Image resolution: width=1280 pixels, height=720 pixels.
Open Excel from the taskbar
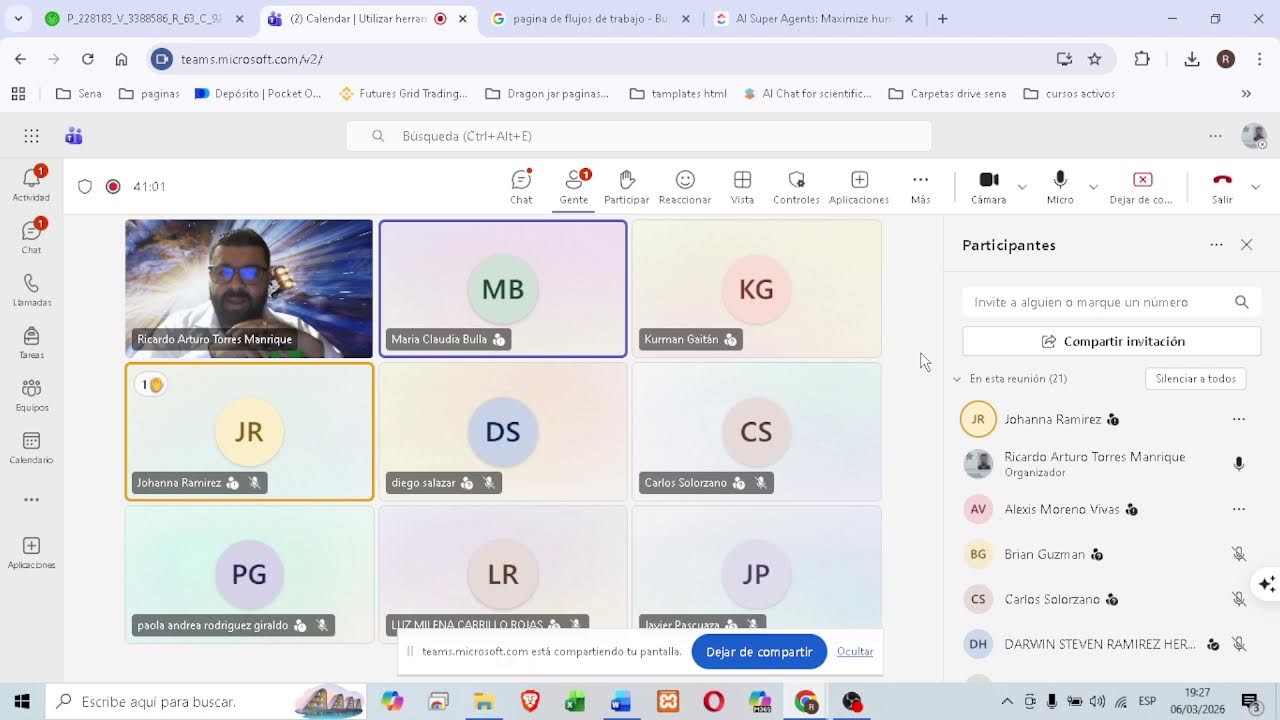tap(575, 702)
